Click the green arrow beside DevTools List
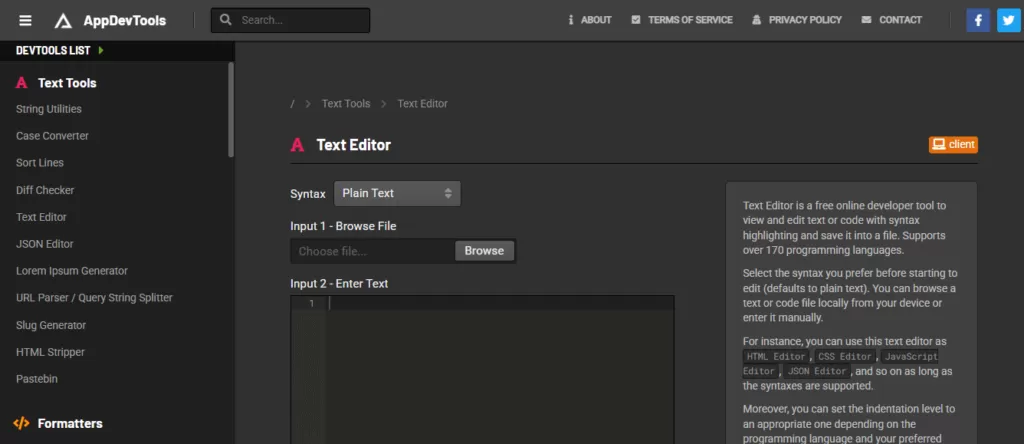This screenshot has width=1024, height=444. point(101,50)
